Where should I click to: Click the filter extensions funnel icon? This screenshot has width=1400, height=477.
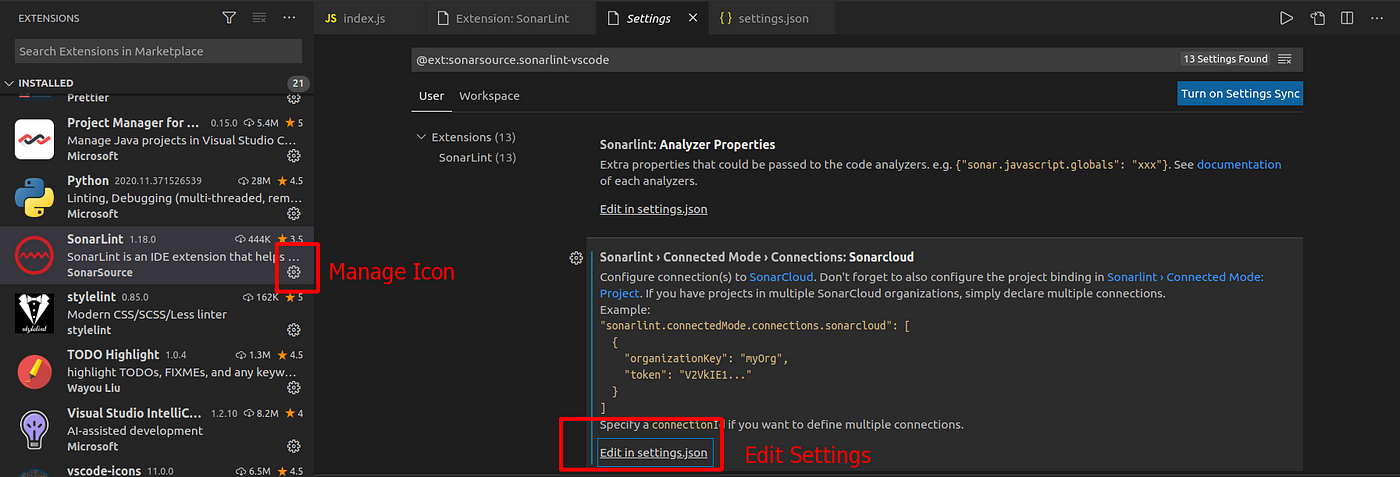pos(229,18)
